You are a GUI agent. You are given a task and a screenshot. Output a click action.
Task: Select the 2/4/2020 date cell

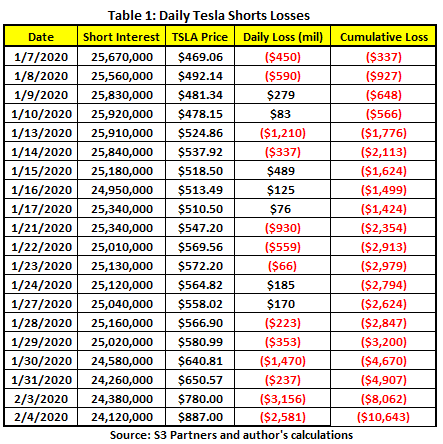coord(41,417)
